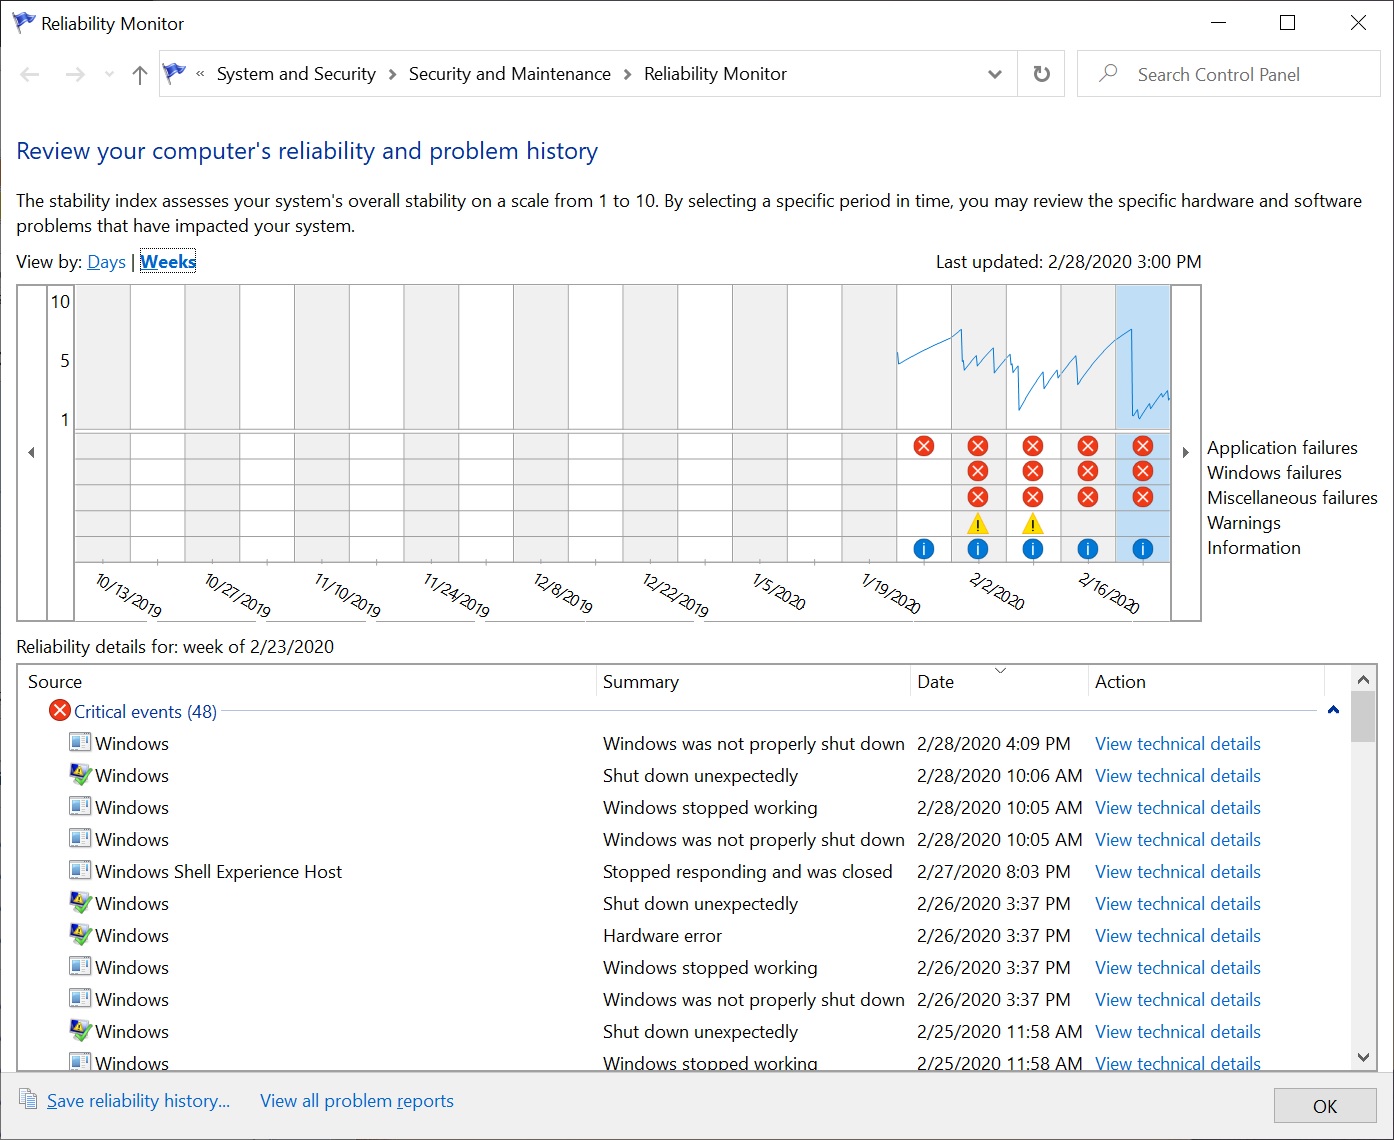Viewport: 1394px width, 1140px height.
Task: View technical details for Hardware error event
Action: pyautogui.click(x=1177, y=936)
